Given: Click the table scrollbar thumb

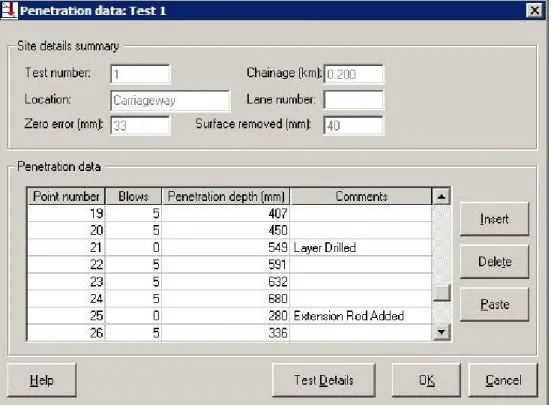Looking at the screenshot, I should pos(441,293).
